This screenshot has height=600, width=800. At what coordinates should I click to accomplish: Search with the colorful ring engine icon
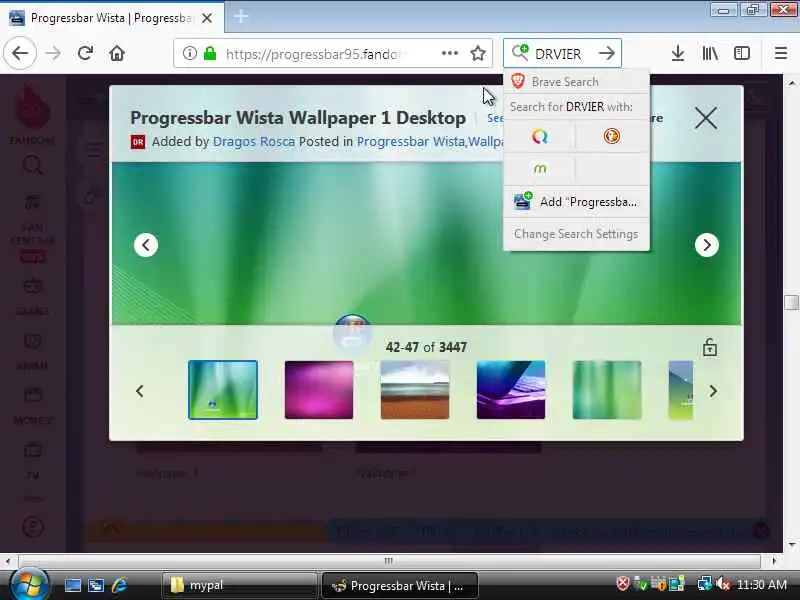click(x=540, y=136)
